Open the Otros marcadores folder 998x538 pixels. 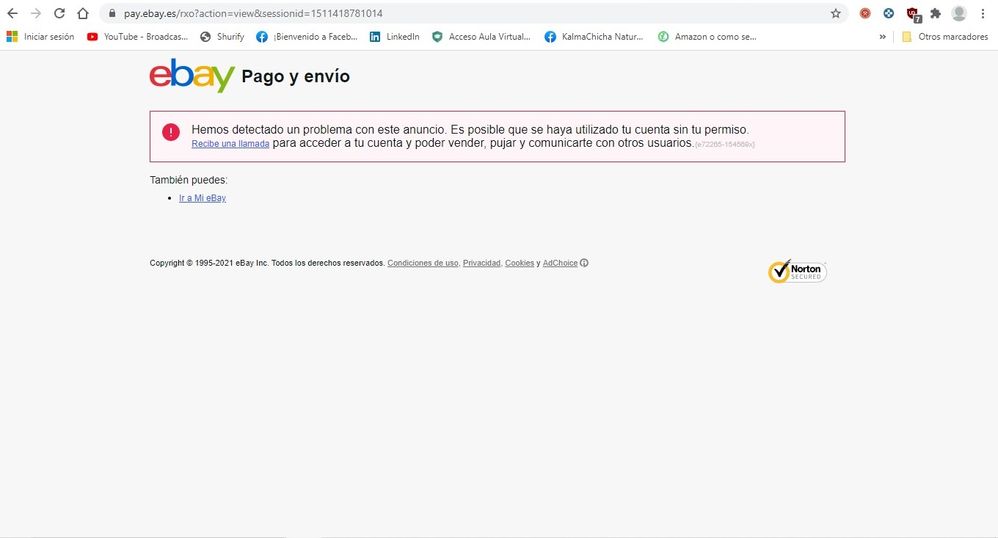(945, 37)
